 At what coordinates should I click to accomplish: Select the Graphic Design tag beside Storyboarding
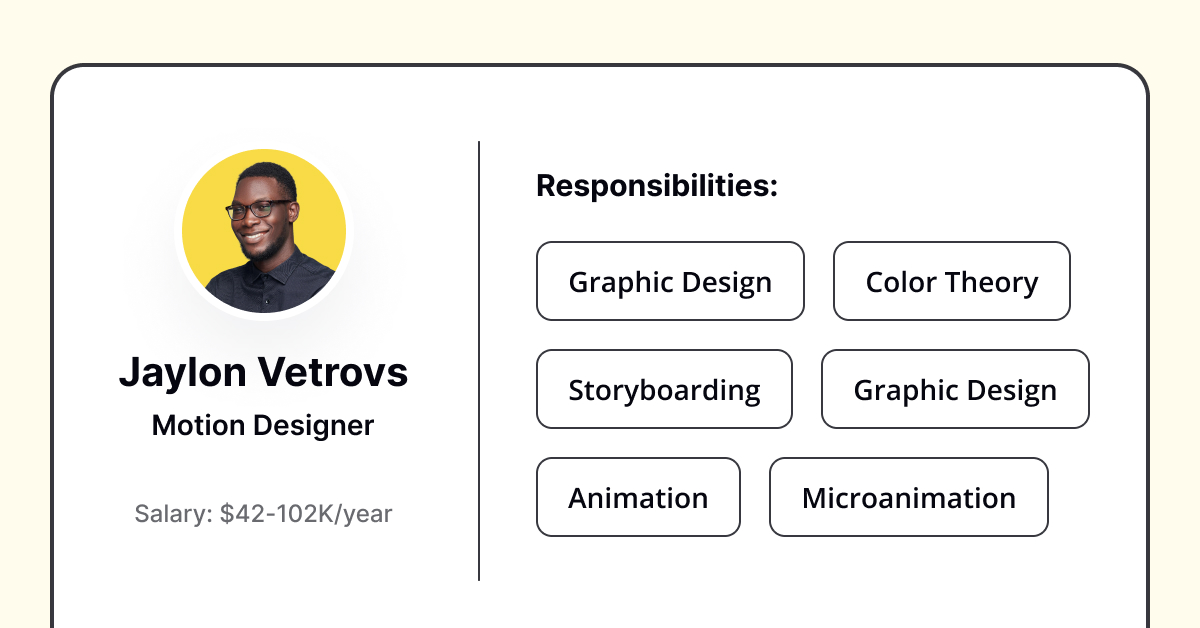point(955,389)
